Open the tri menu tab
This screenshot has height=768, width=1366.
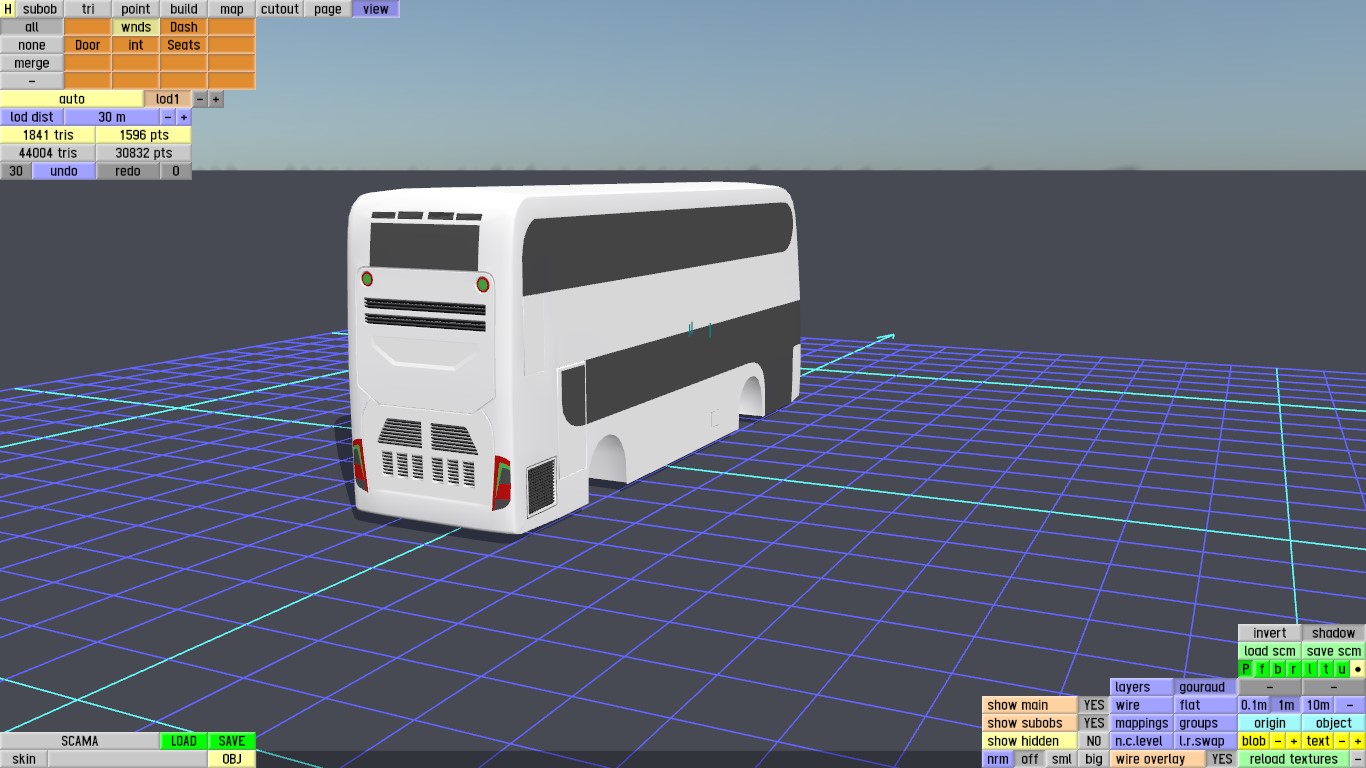point(88,9)
